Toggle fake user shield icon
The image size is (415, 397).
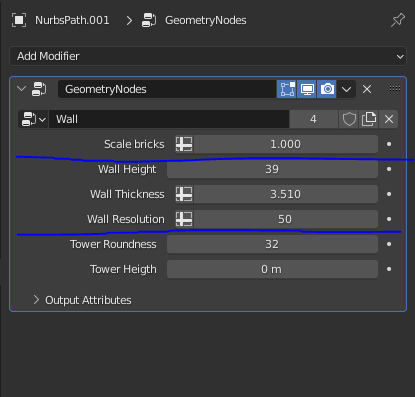(349, 119)
